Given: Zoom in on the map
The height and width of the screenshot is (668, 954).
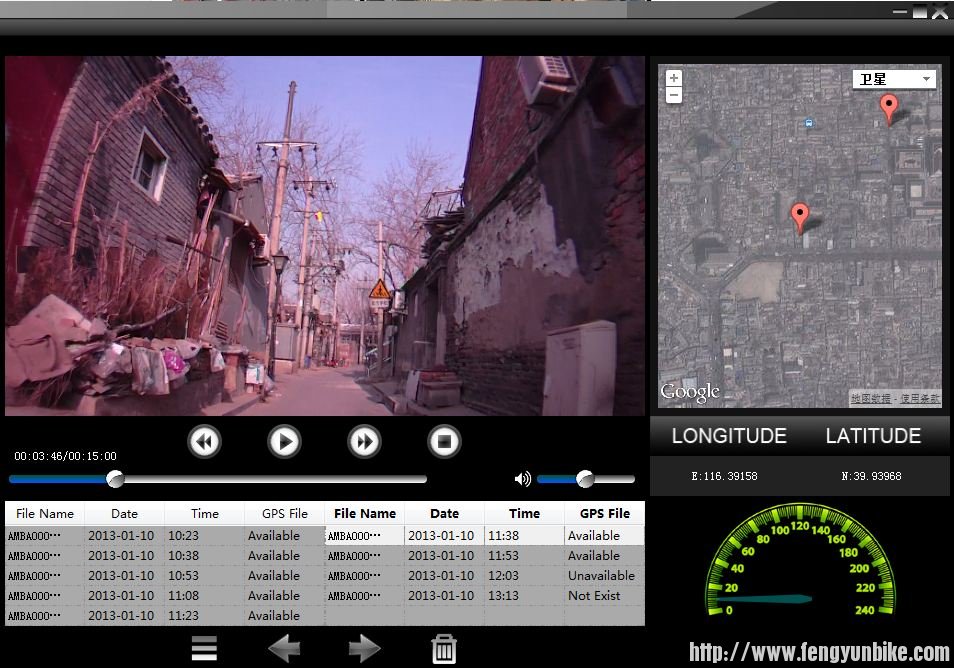Looking at the screenshot, I should [674, 78].
